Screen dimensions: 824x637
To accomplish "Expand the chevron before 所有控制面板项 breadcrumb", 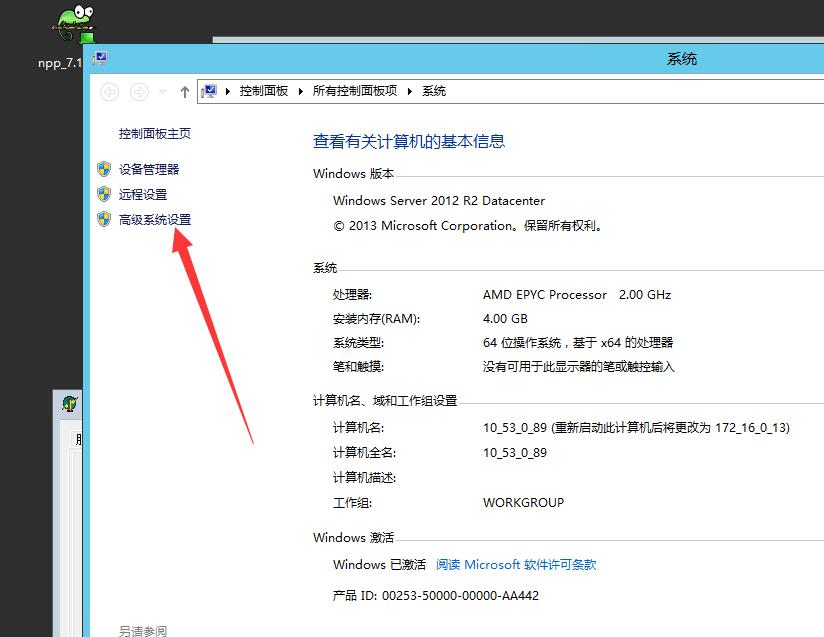I will pyautogui.click(x=302, y=91).
